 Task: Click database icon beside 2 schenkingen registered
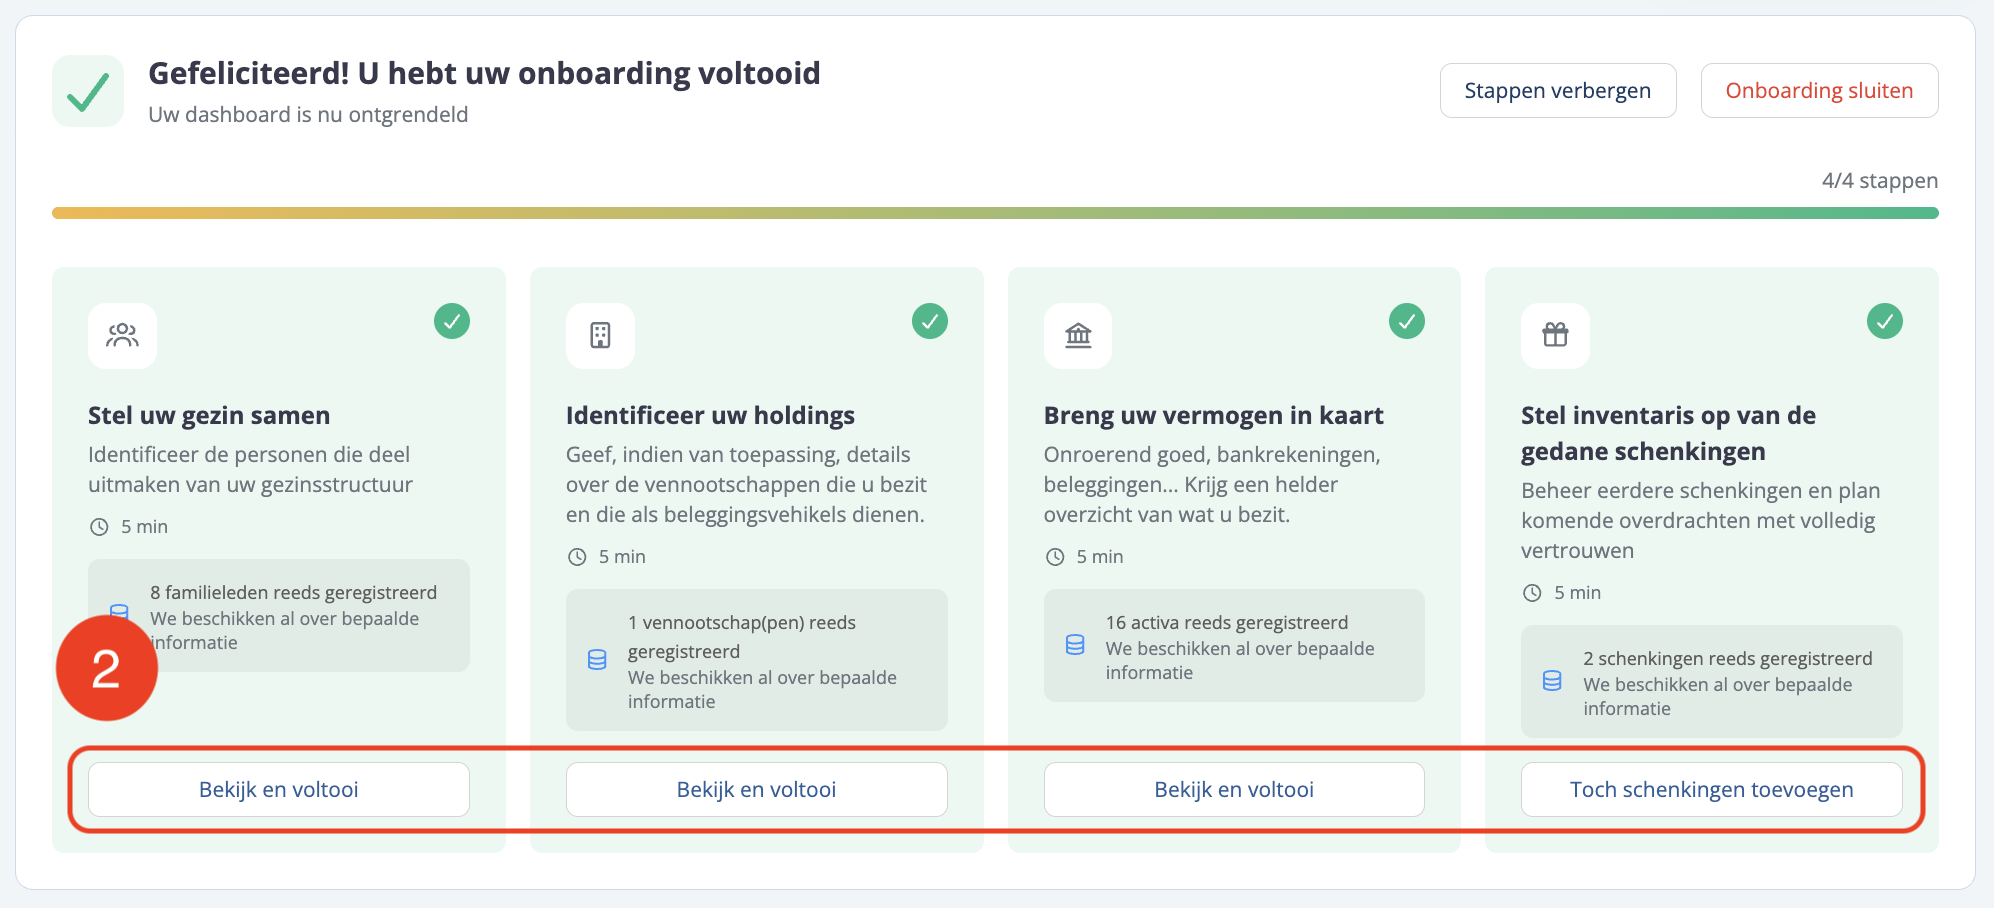pyautogui.click(x=1552, y=681)
